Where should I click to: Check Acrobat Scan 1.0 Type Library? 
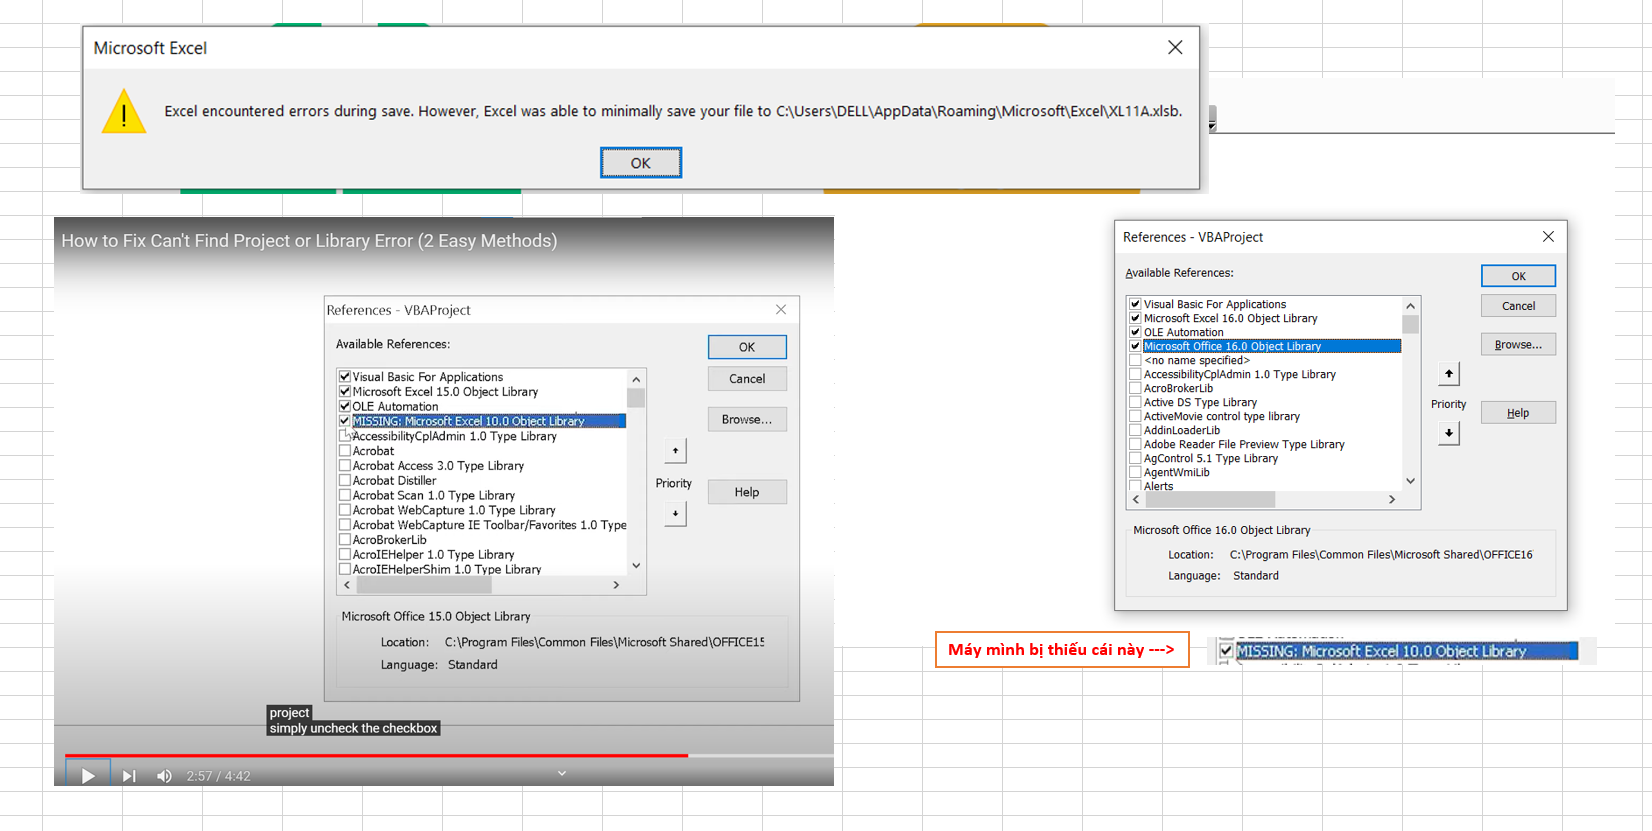click(345, 495)
